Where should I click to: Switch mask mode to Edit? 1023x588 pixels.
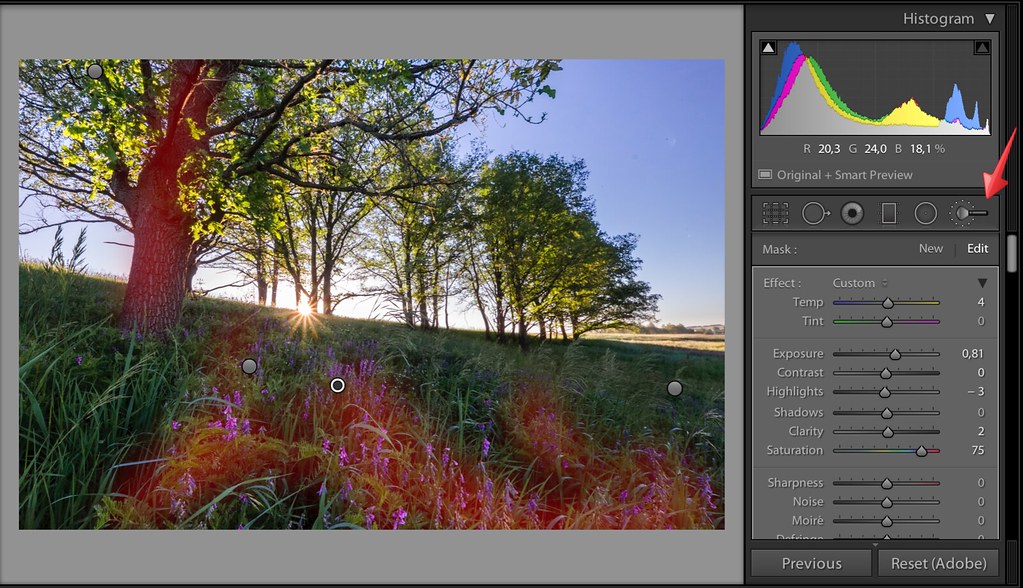(977, 249)
